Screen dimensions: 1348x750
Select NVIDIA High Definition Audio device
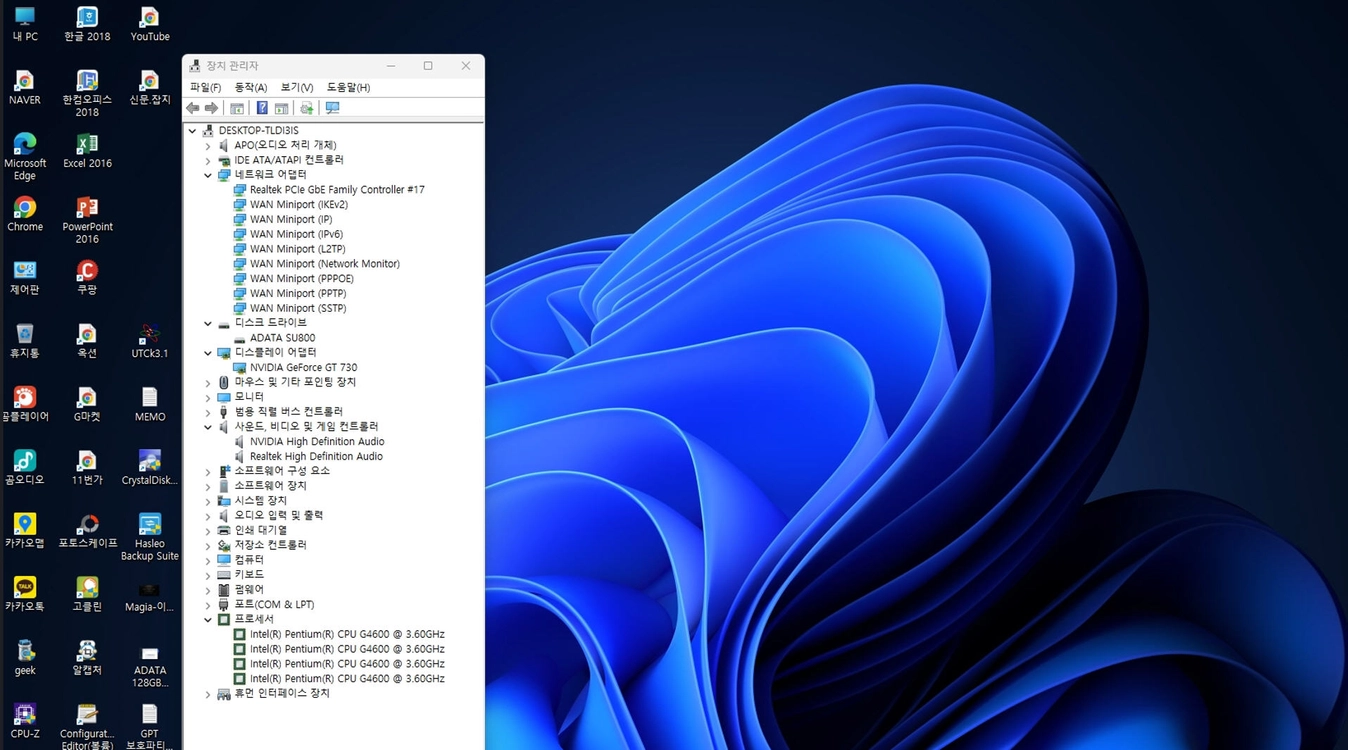316,441
